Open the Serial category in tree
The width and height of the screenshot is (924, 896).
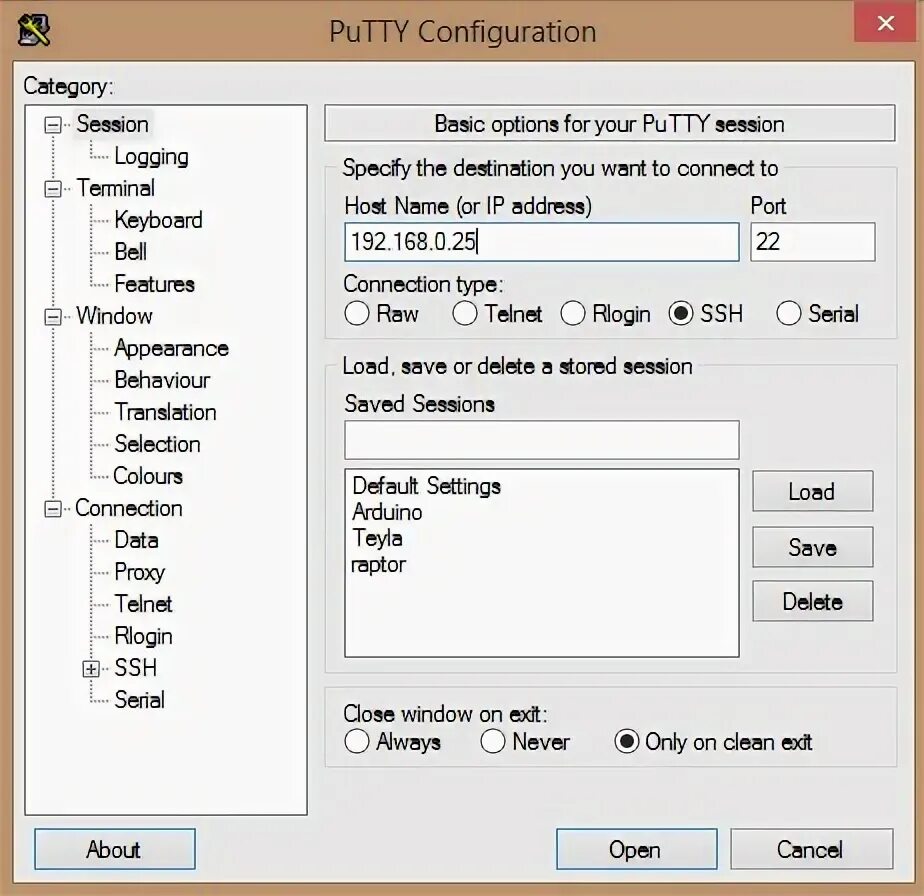point(139,700)
